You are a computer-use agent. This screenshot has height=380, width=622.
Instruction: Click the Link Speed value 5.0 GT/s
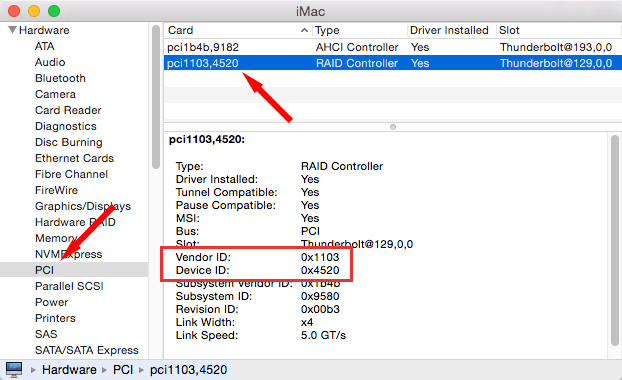tap(323, 335)
